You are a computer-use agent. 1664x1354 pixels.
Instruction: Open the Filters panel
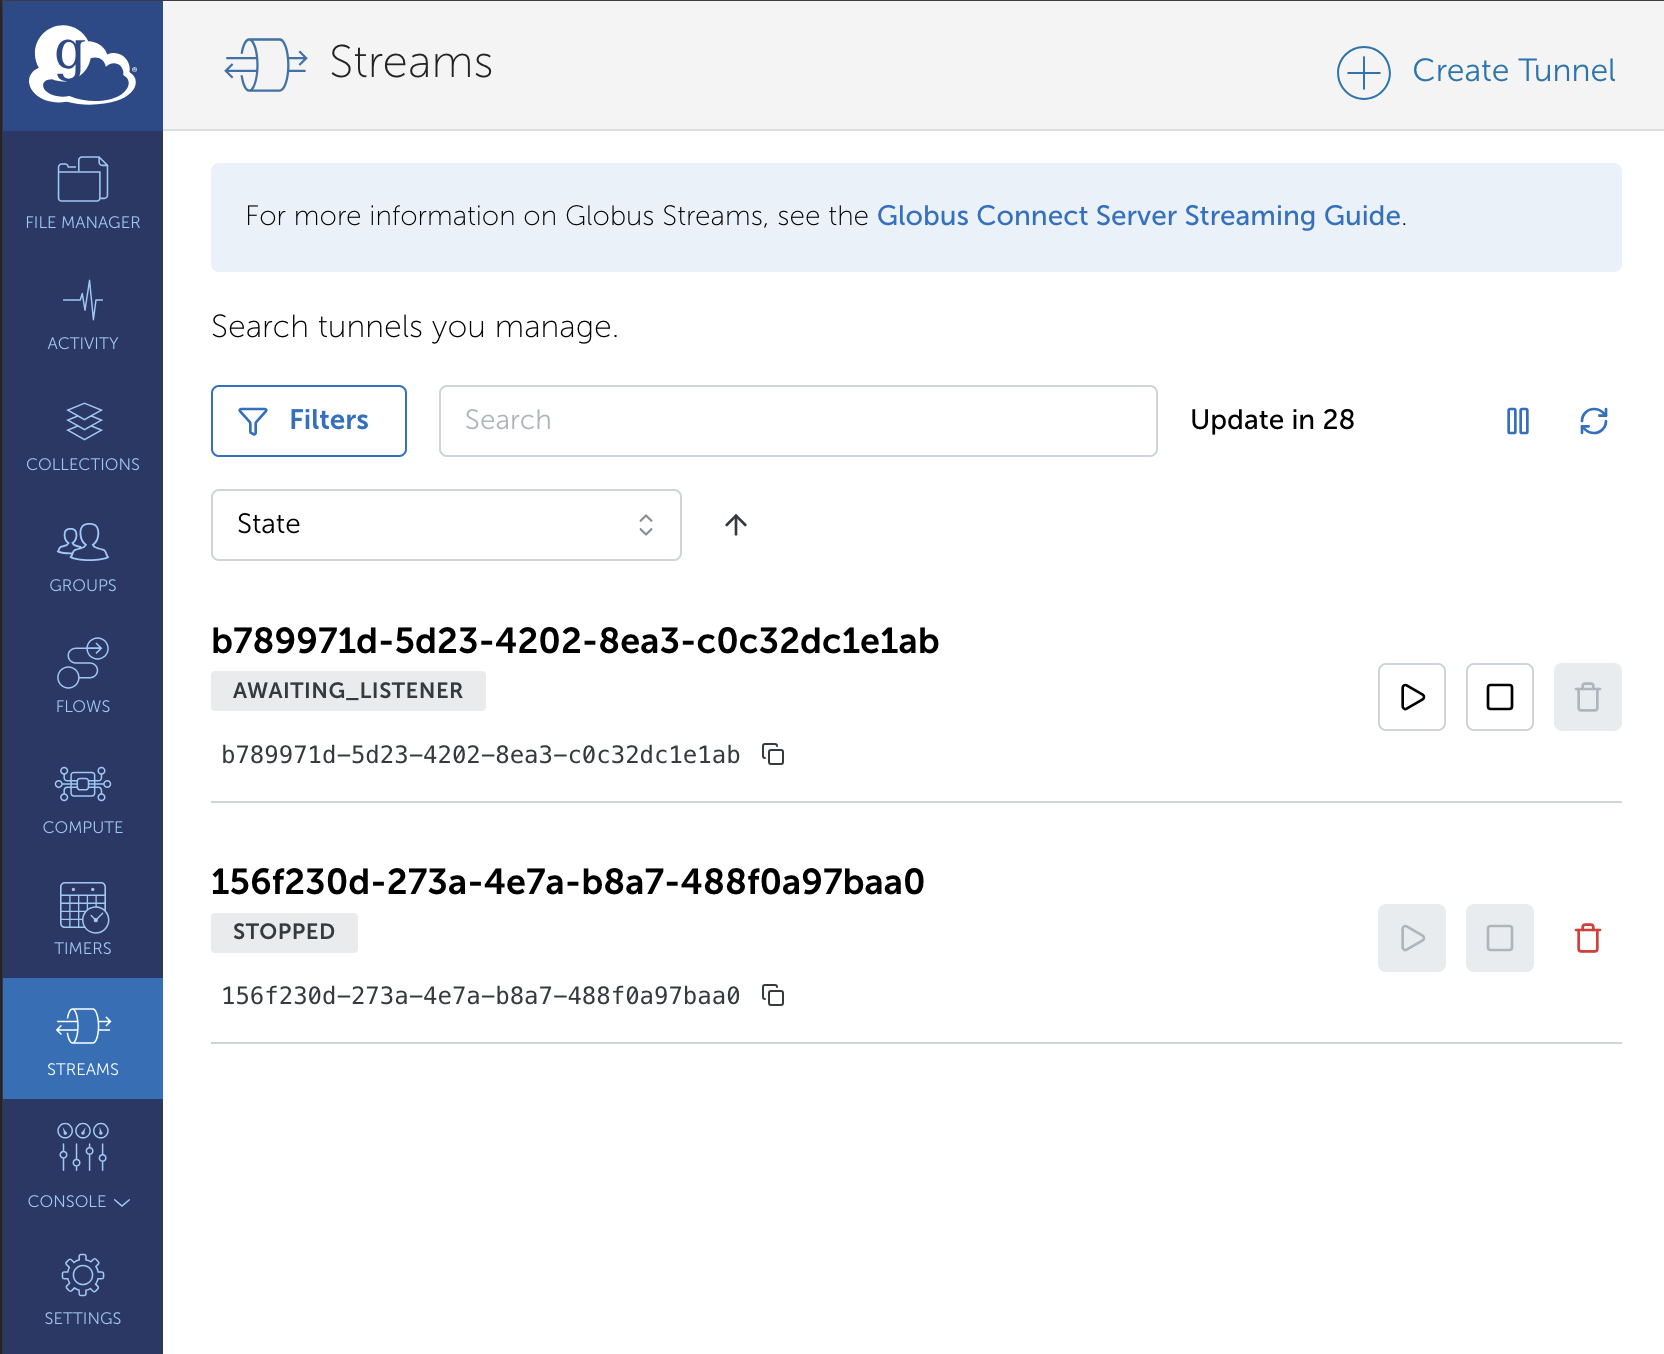pyautogui.click(x=309, y=421)
